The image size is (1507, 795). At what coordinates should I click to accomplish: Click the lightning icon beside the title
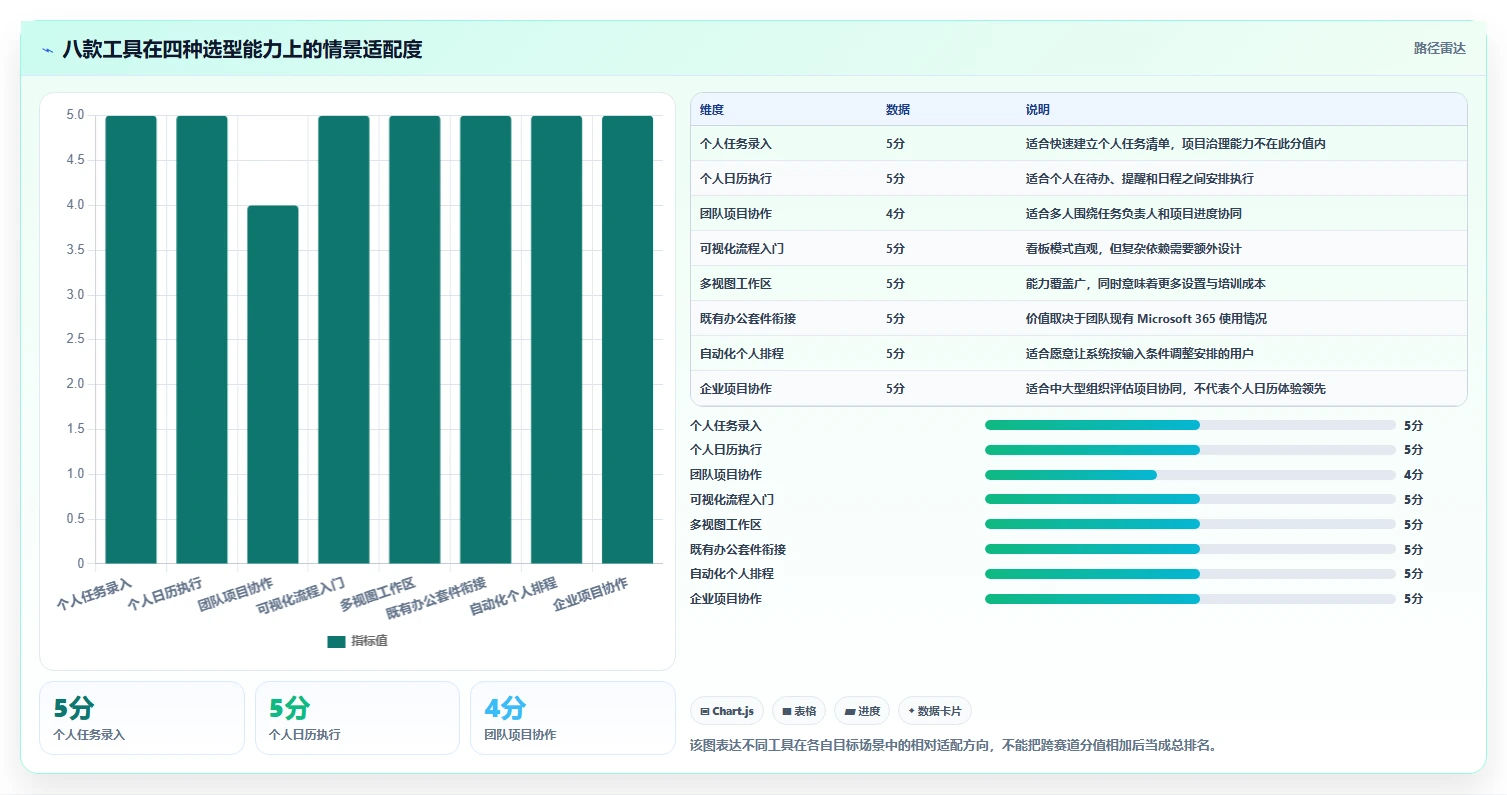pyautogui.click(x=48, y=50)
